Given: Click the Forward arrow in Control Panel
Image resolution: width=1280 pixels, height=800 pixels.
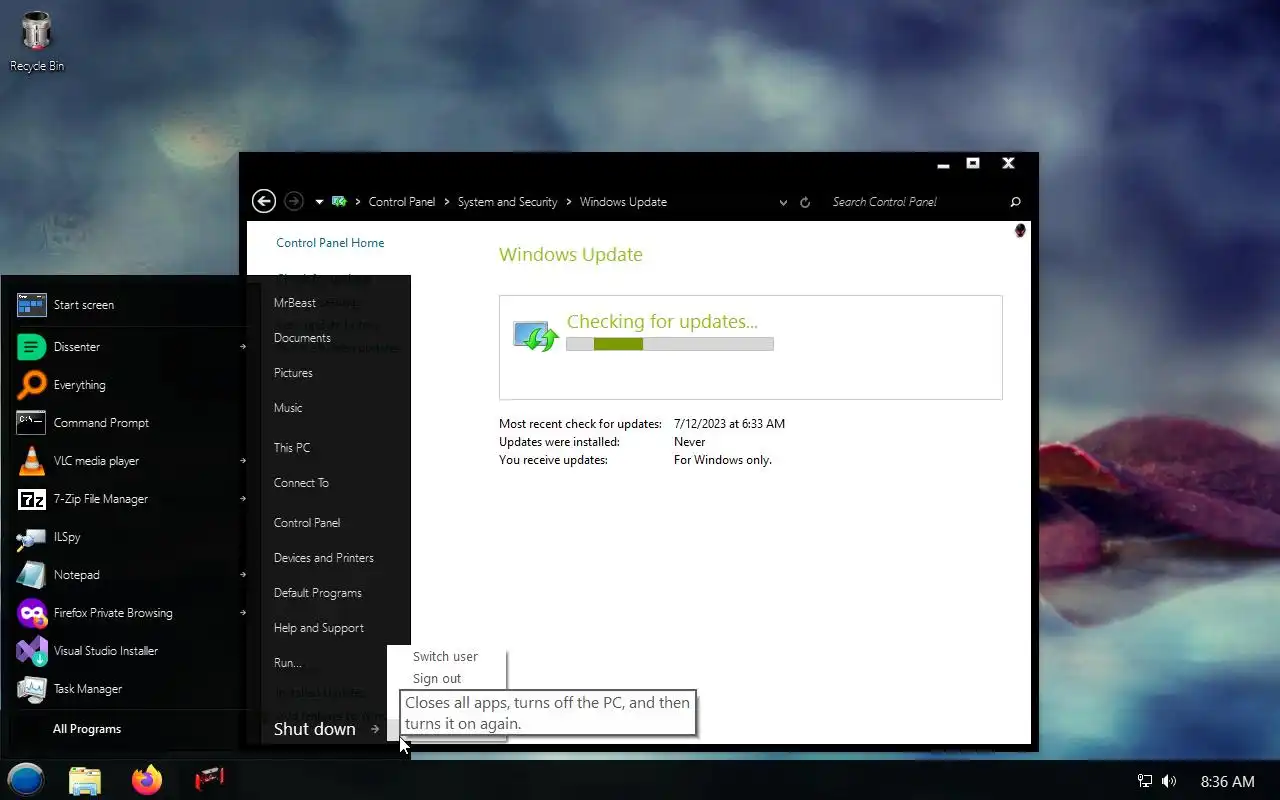Looking at the screenshot, I should (x=293, y=201).
